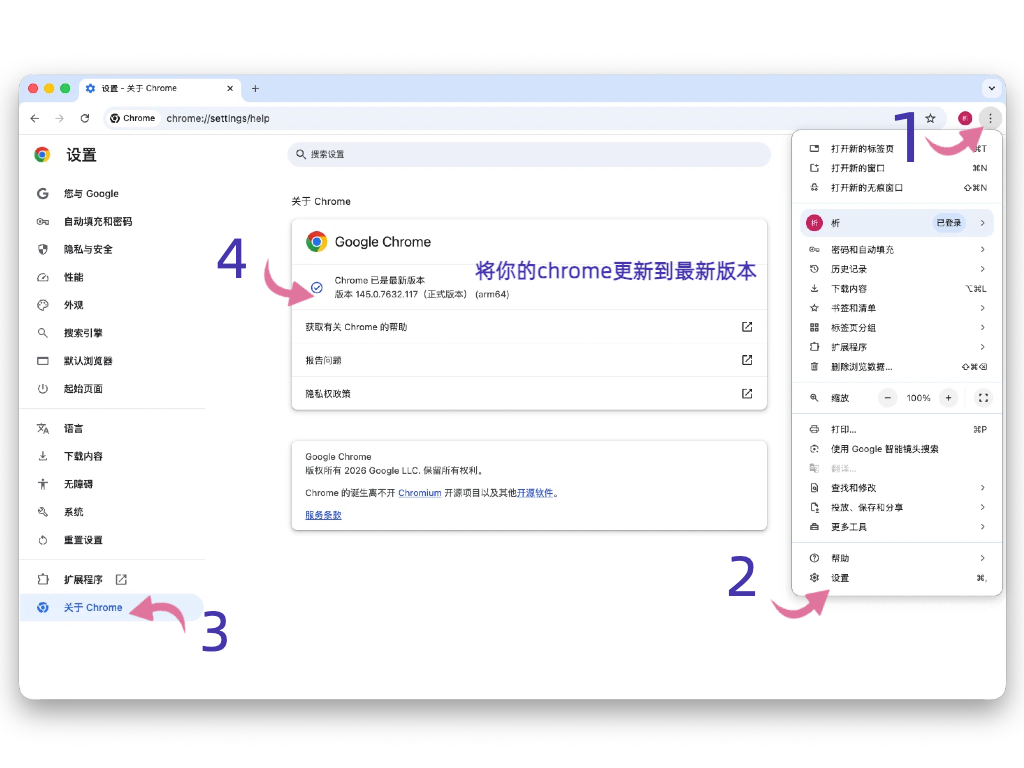Viewport: 1024px width, 768px height.
Task: Click the Chrome logo beside 设置 heading
Action: pos(42,155)
